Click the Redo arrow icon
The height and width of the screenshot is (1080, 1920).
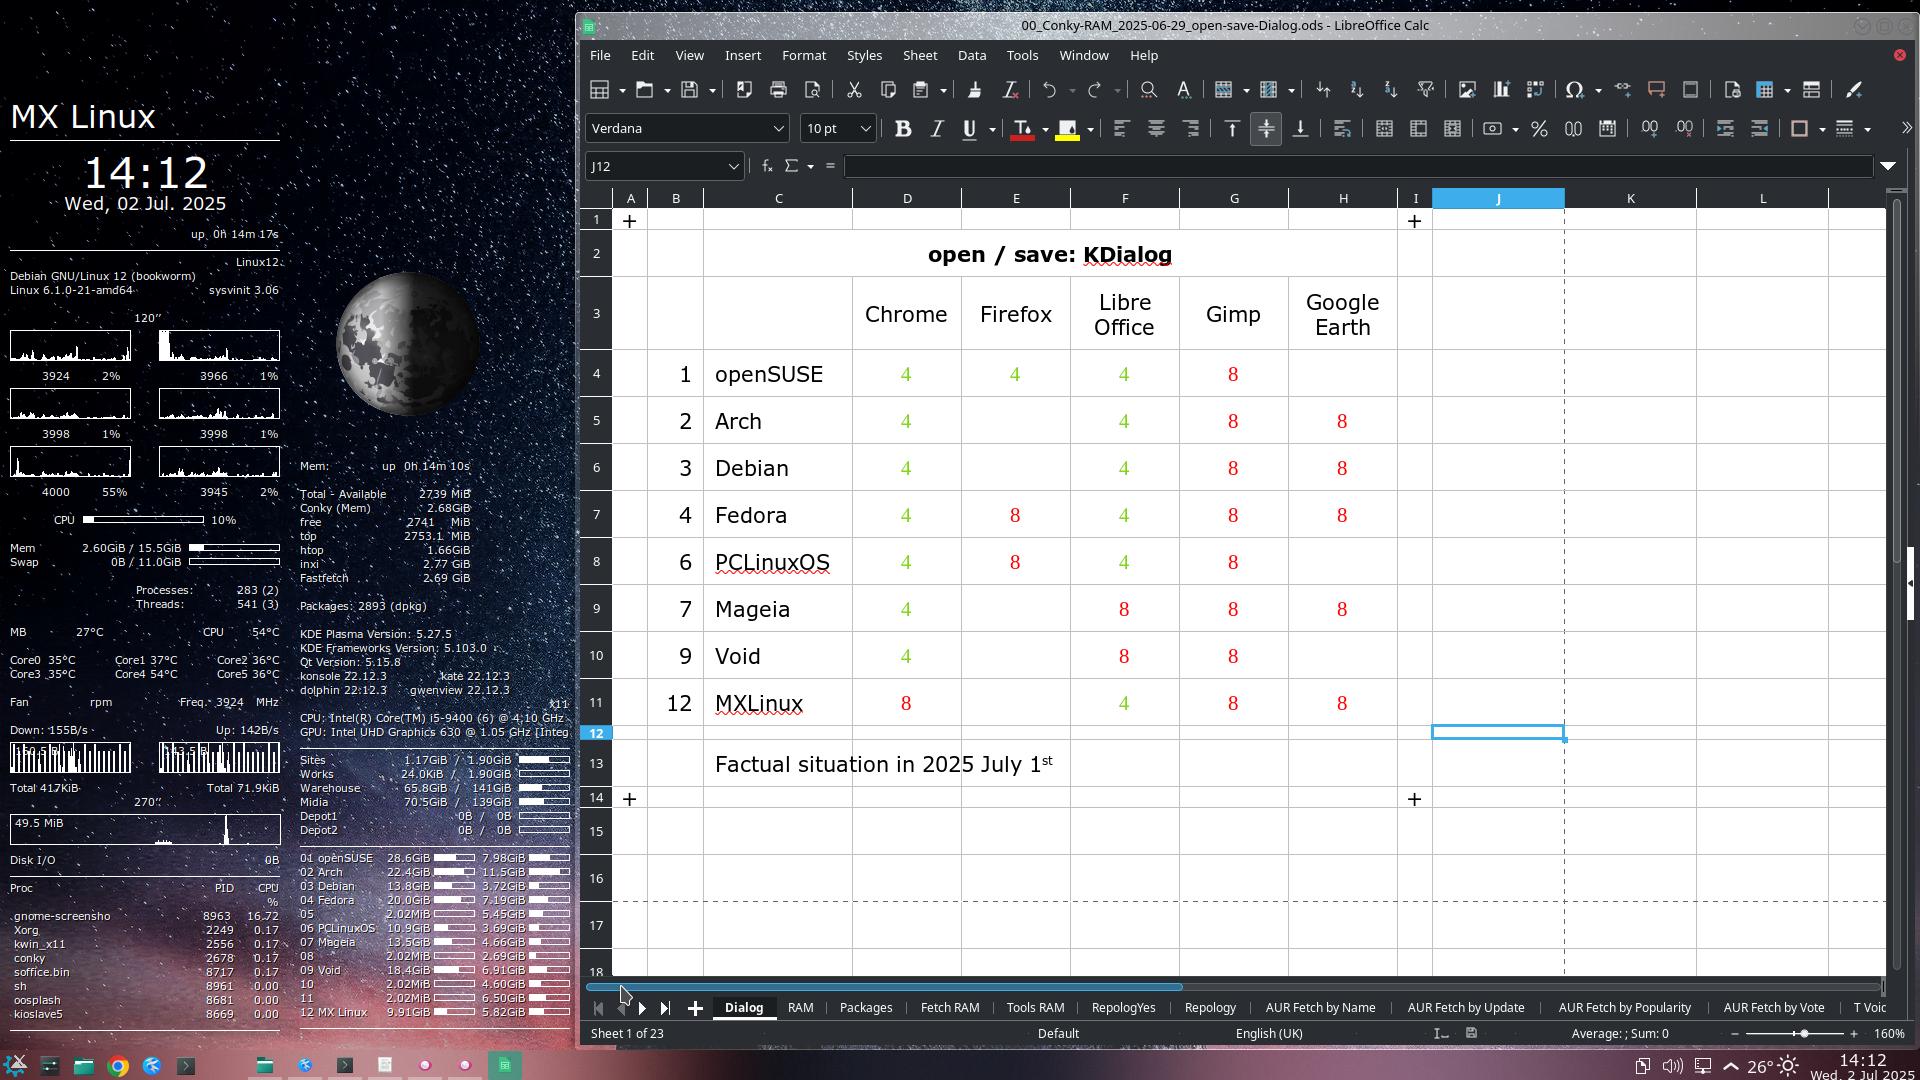[1094, 90]
